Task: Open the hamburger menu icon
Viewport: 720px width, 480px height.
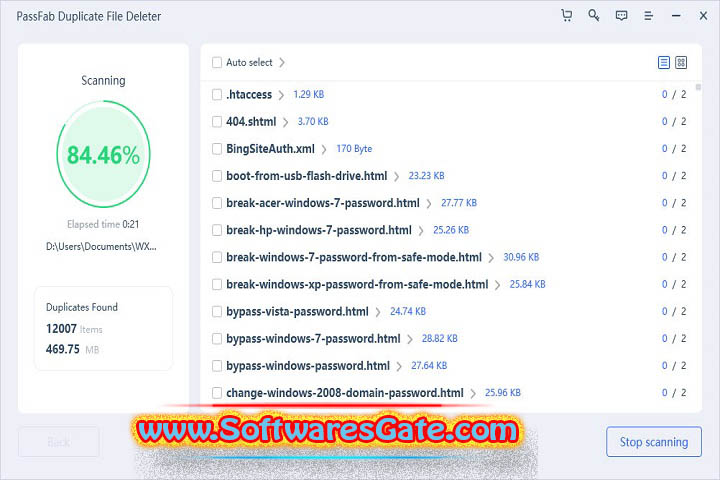Action: (x=648, y=16)
